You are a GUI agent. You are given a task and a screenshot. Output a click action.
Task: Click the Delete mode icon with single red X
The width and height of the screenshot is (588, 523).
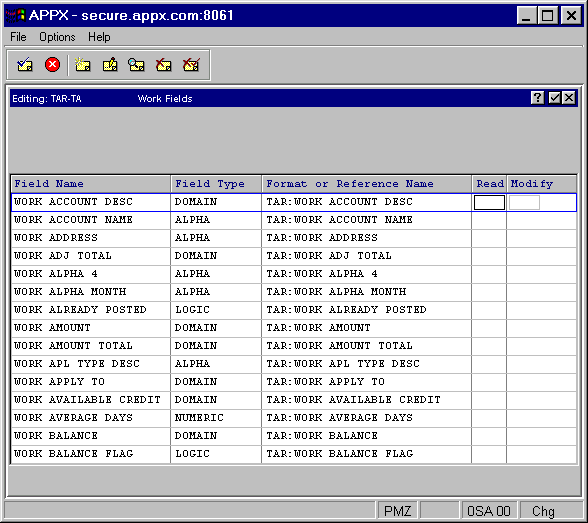point(164,65)
